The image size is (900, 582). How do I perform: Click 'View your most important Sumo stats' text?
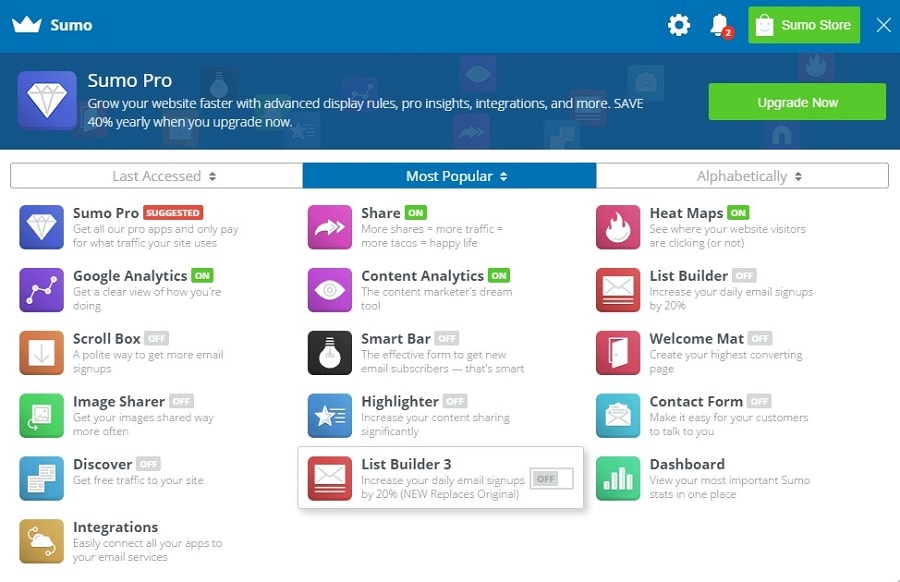coord(730,487)
